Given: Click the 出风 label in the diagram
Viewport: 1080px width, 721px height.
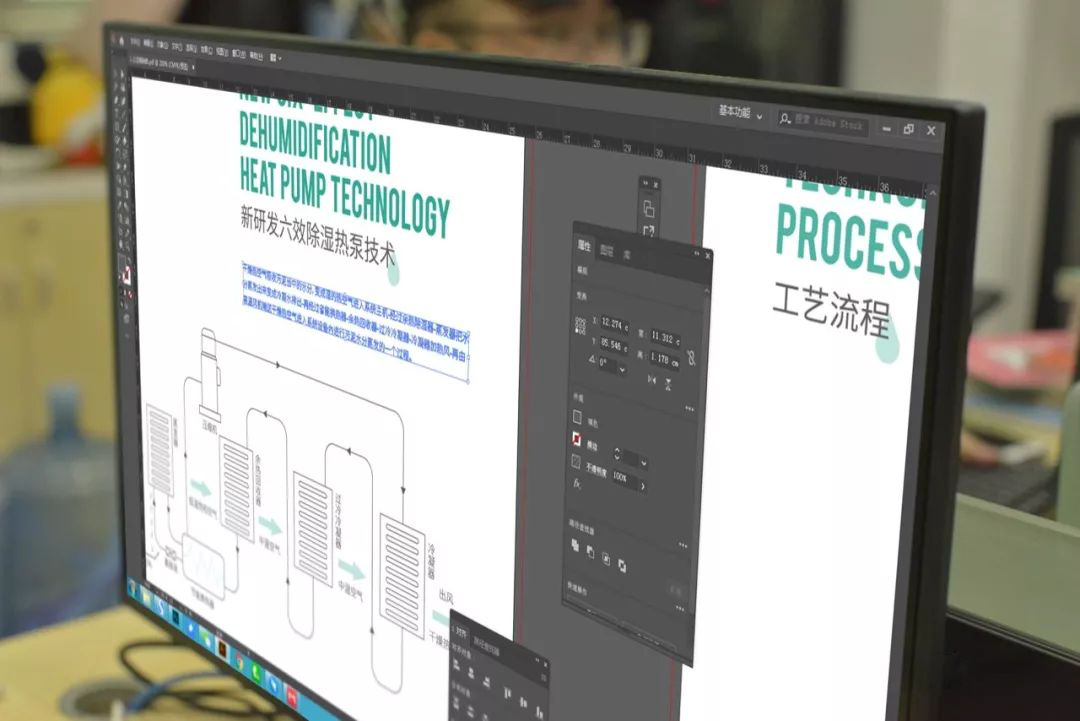Looking at the screenshot, I should (x=446, y=596).
